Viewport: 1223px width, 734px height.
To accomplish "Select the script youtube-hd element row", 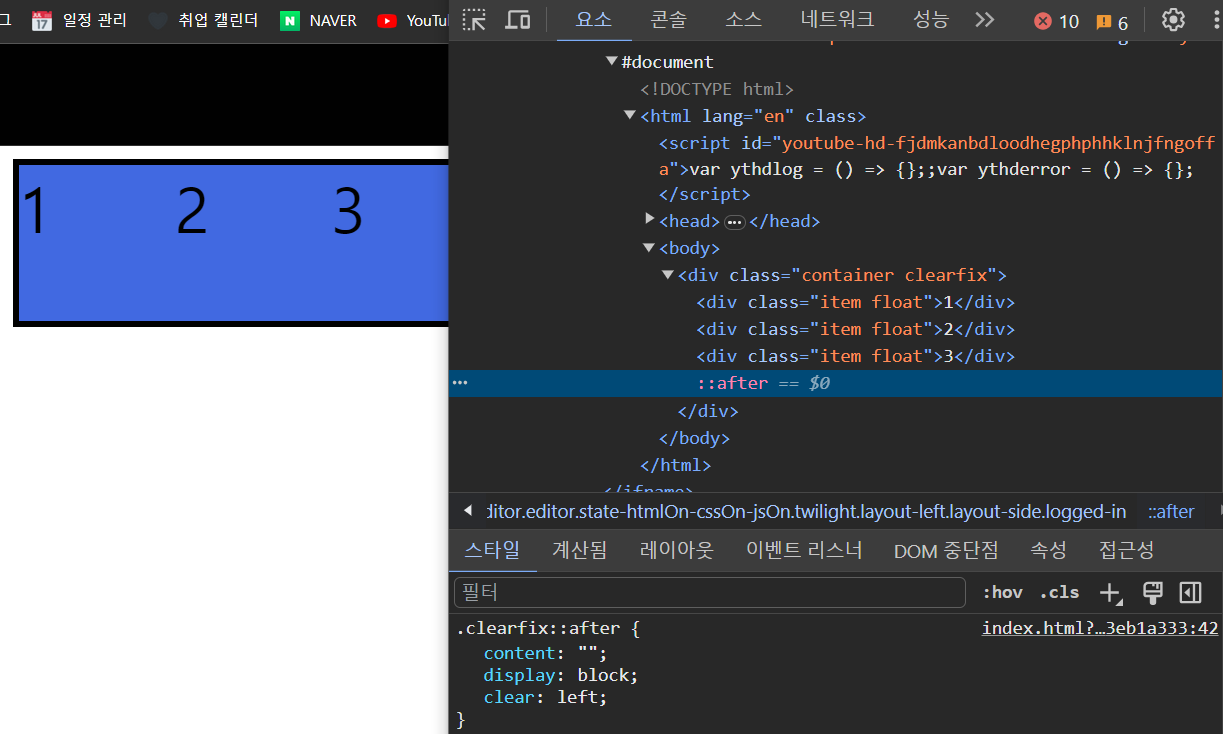I will (936, 168).
